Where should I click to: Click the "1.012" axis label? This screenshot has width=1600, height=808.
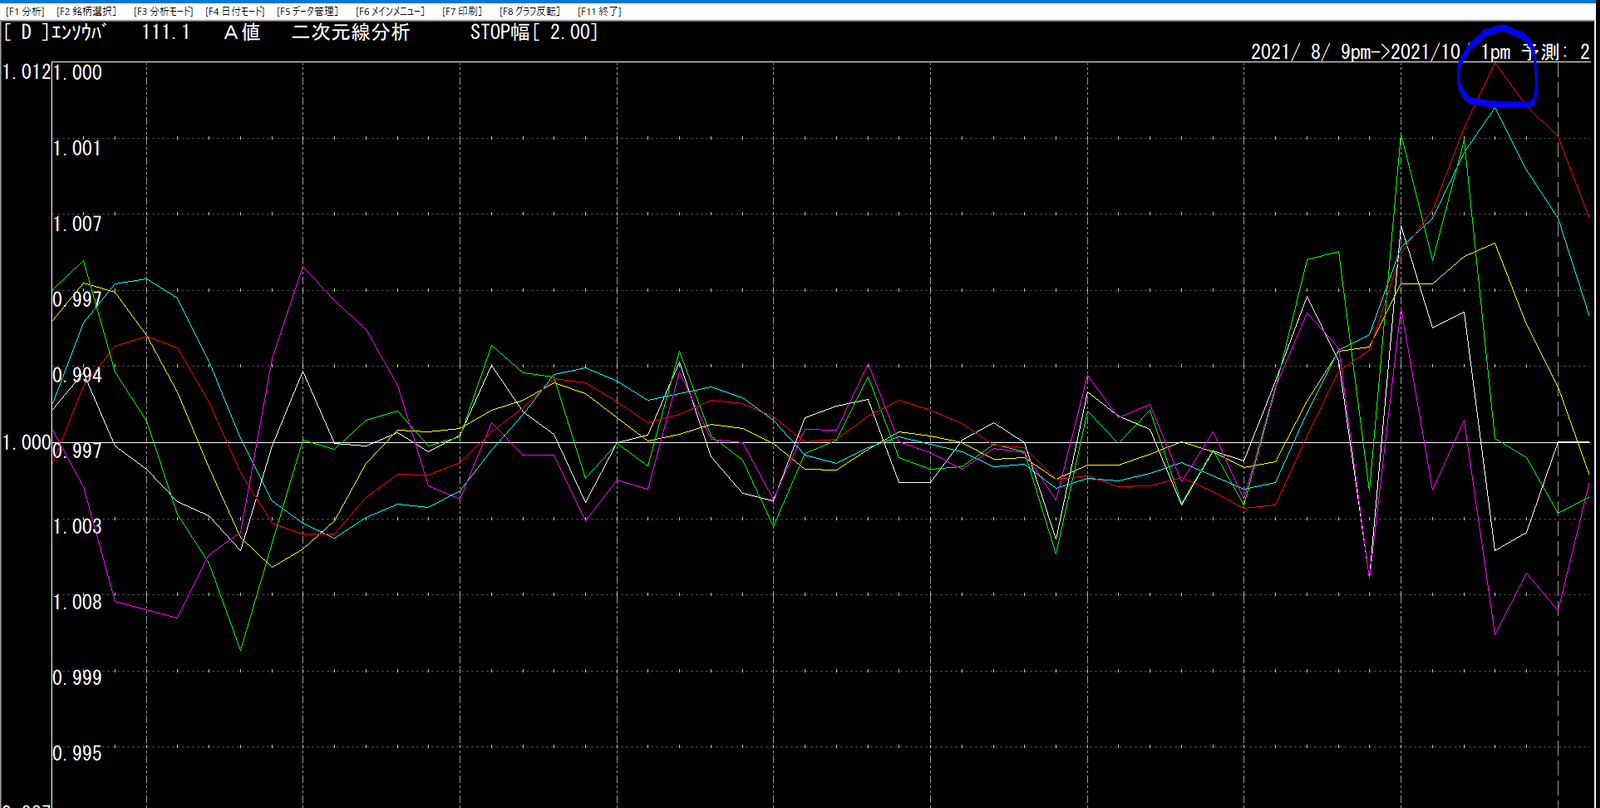pyautogui.click(x=25, y=72)
